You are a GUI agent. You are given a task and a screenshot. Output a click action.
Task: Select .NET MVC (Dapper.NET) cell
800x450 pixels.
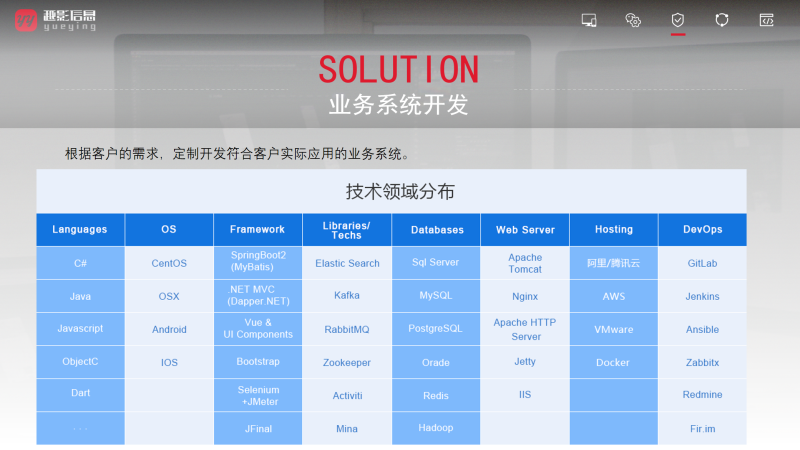tap(258, 296)
